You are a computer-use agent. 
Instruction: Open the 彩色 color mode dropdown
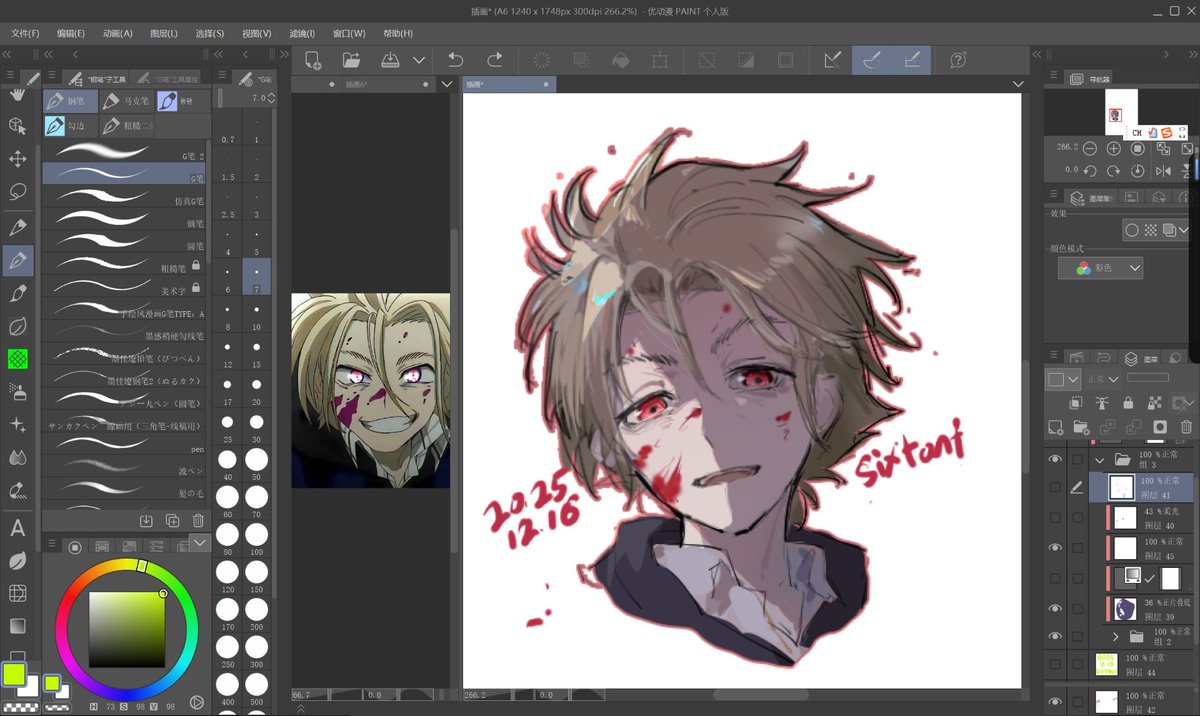click(1100, 268)
